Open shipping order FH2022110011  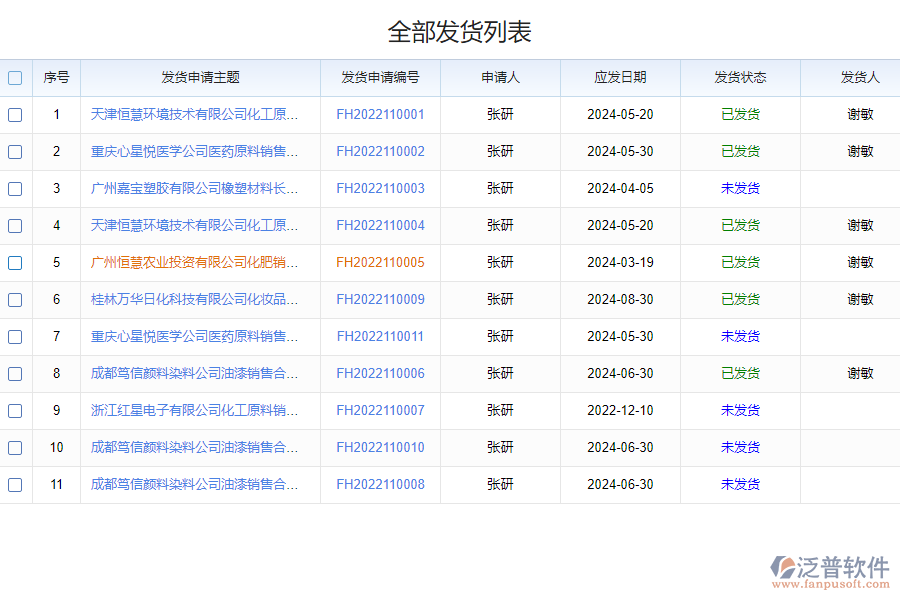(380, 336)
